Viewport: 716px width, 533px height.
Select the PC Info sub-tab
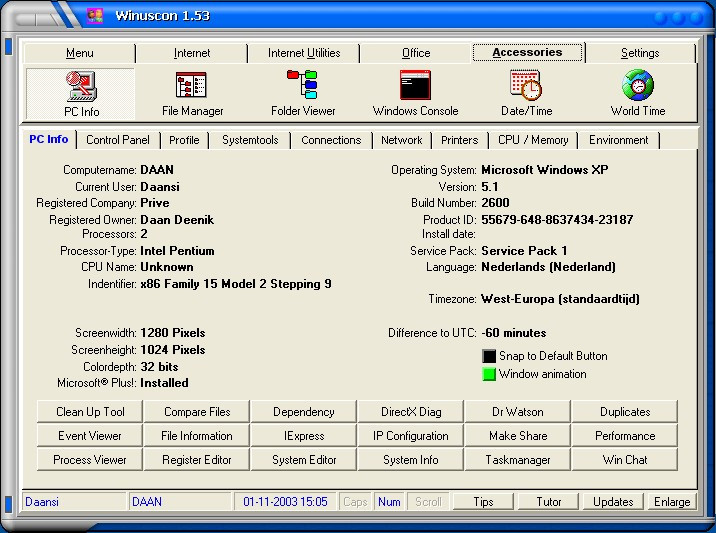click(x=49, y=139)
